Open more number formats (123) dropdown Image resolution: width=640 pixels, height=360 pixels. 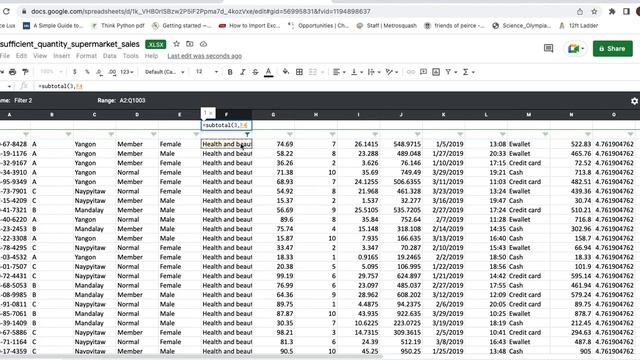pos(127,72)
